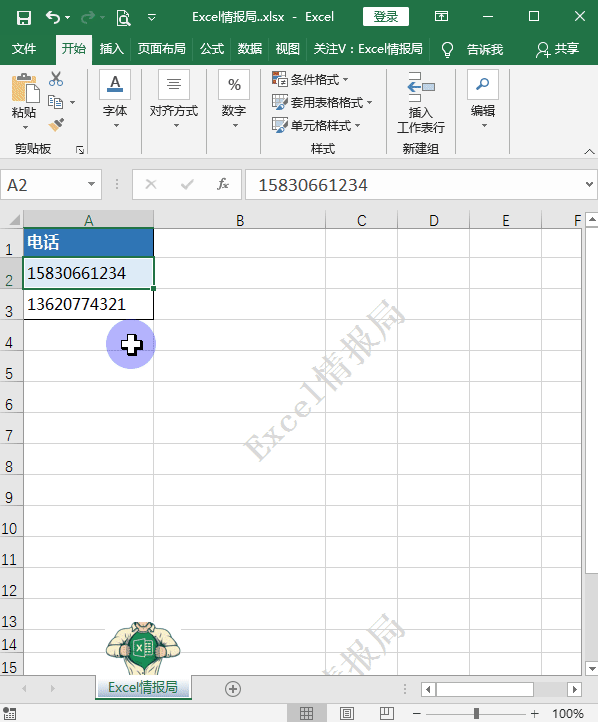Image resolution: width=598 pixels, height=722 pixels.
Task: Click the 100% zoom level
Action: point(567,713)
